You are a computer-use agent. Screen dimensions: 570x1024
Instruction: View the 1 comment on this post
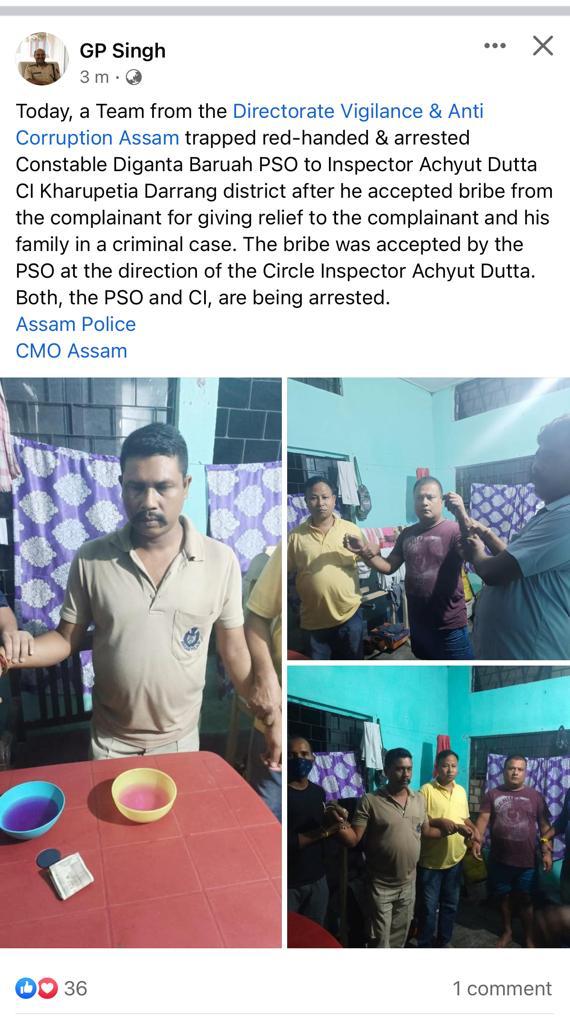(502, 989)
